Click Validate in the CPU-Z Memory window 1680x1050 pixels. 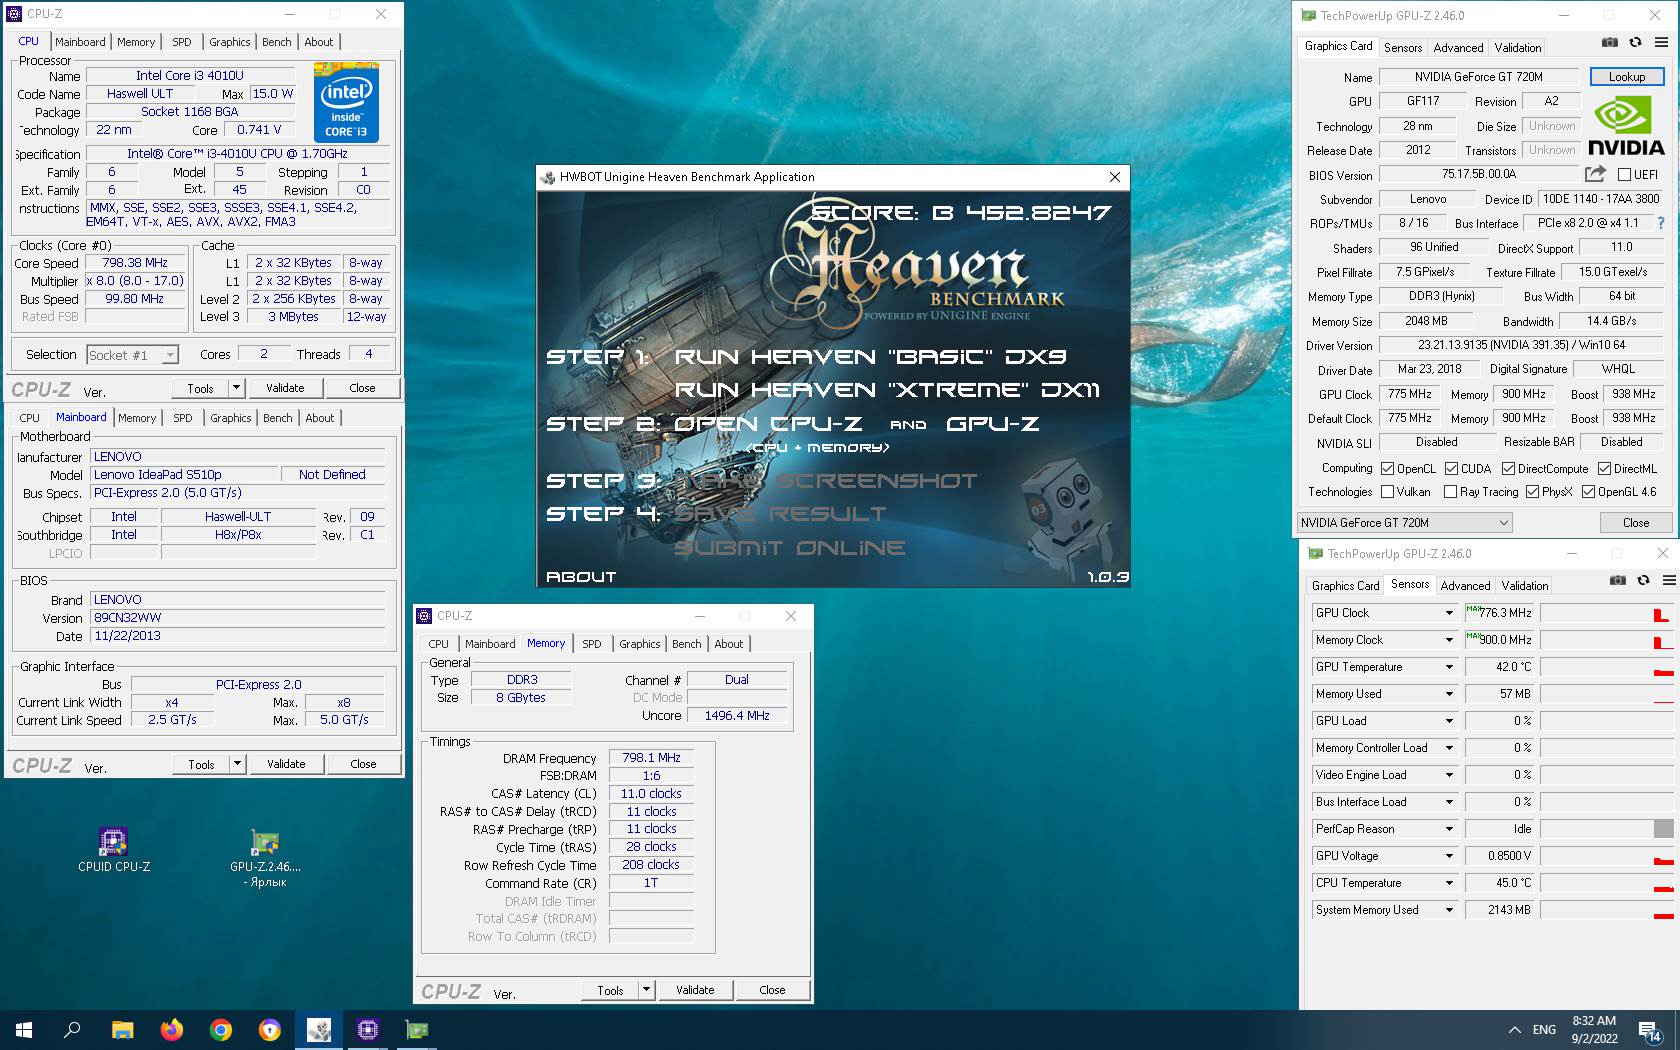click(695, 990)
